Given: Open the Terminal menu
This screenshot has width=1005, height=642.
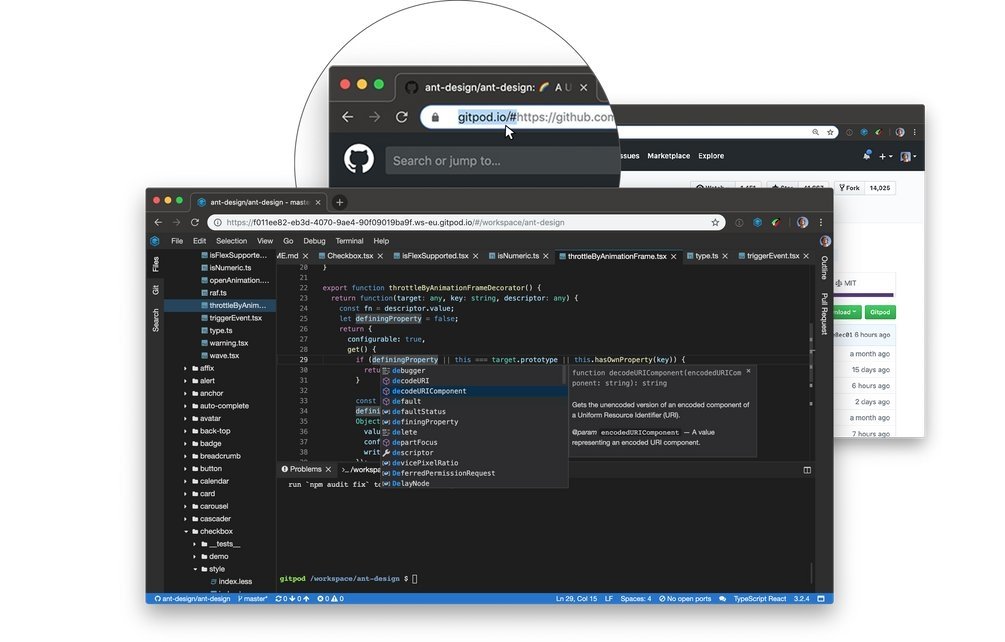Looking at the screenshot, I should coord(350,240).
